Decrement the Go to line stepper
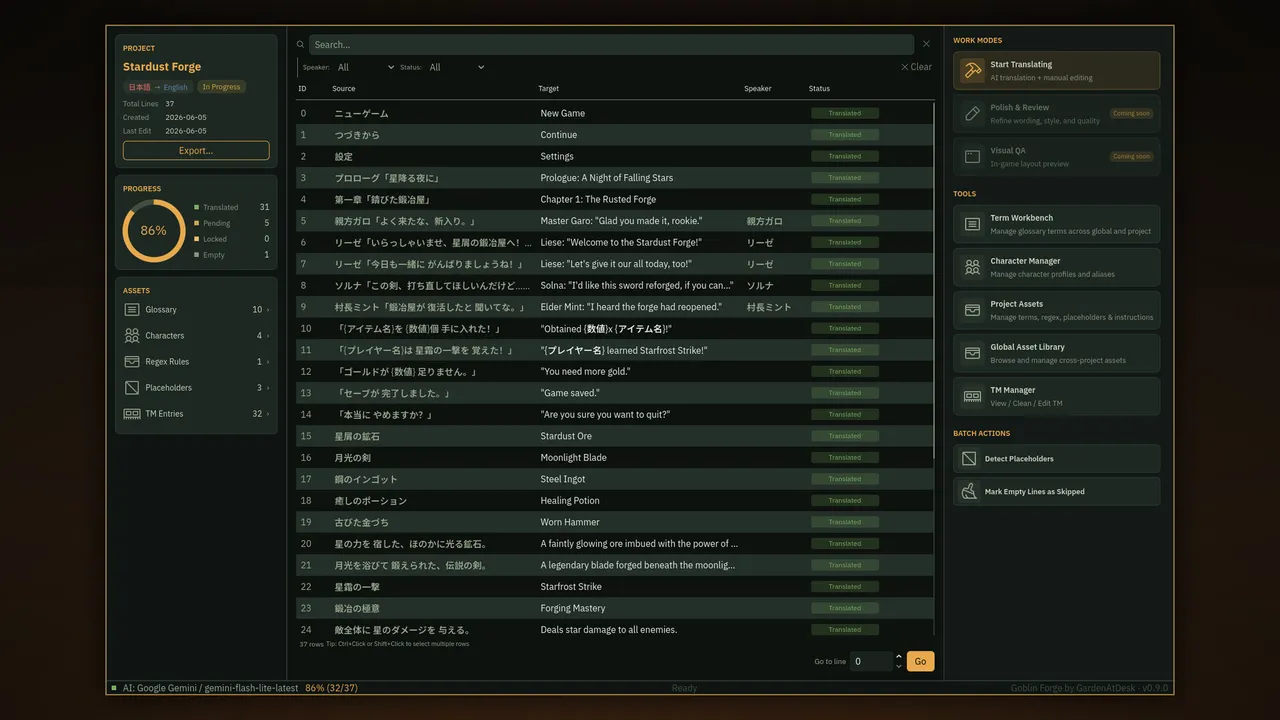Screen dimensions: 1280x720 click(898, 666)
